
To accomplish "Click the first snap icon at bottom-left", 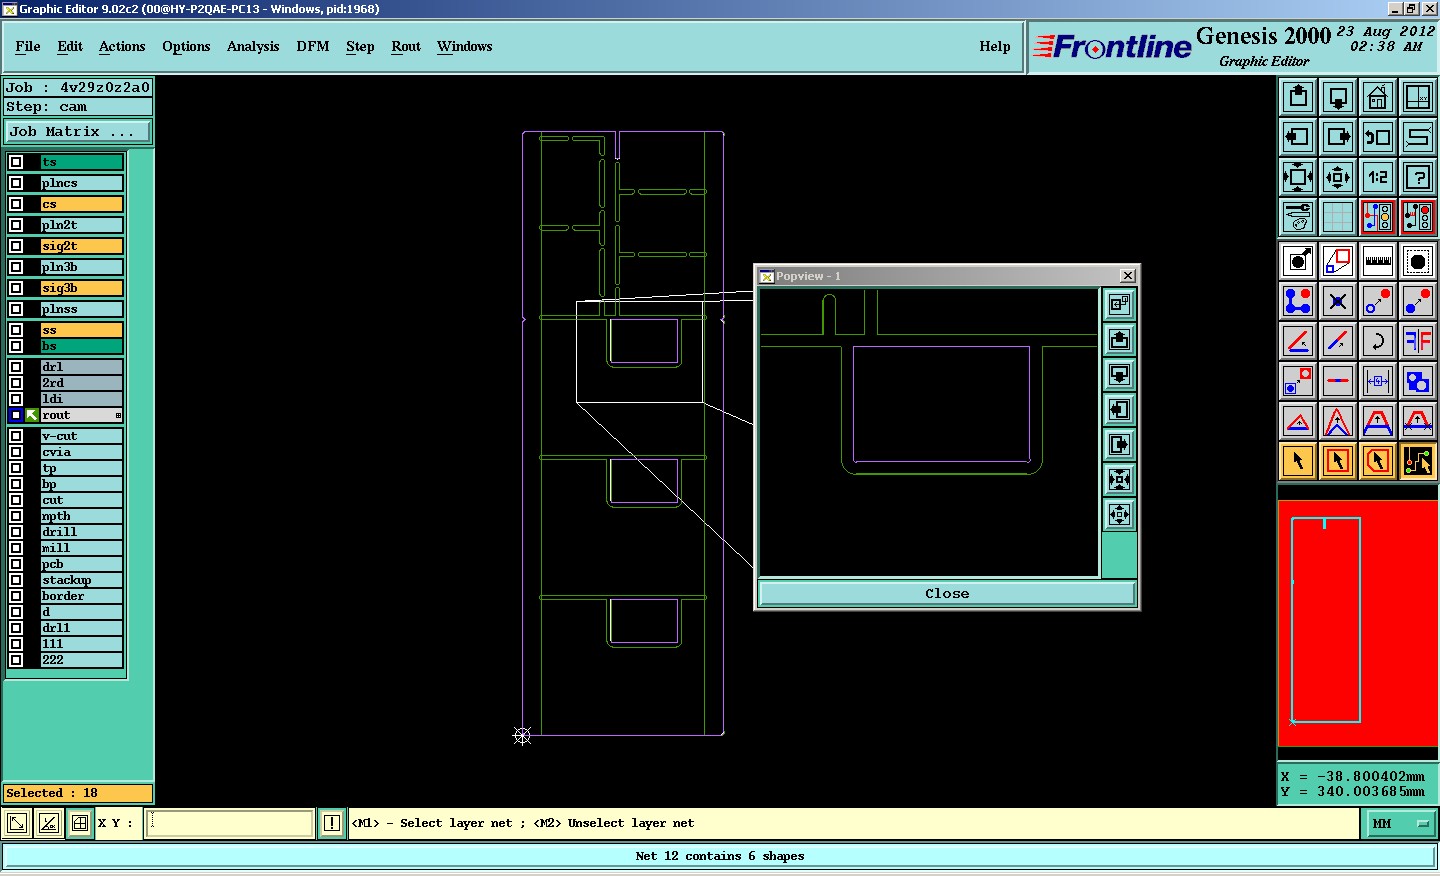I will tap(17, 823).
